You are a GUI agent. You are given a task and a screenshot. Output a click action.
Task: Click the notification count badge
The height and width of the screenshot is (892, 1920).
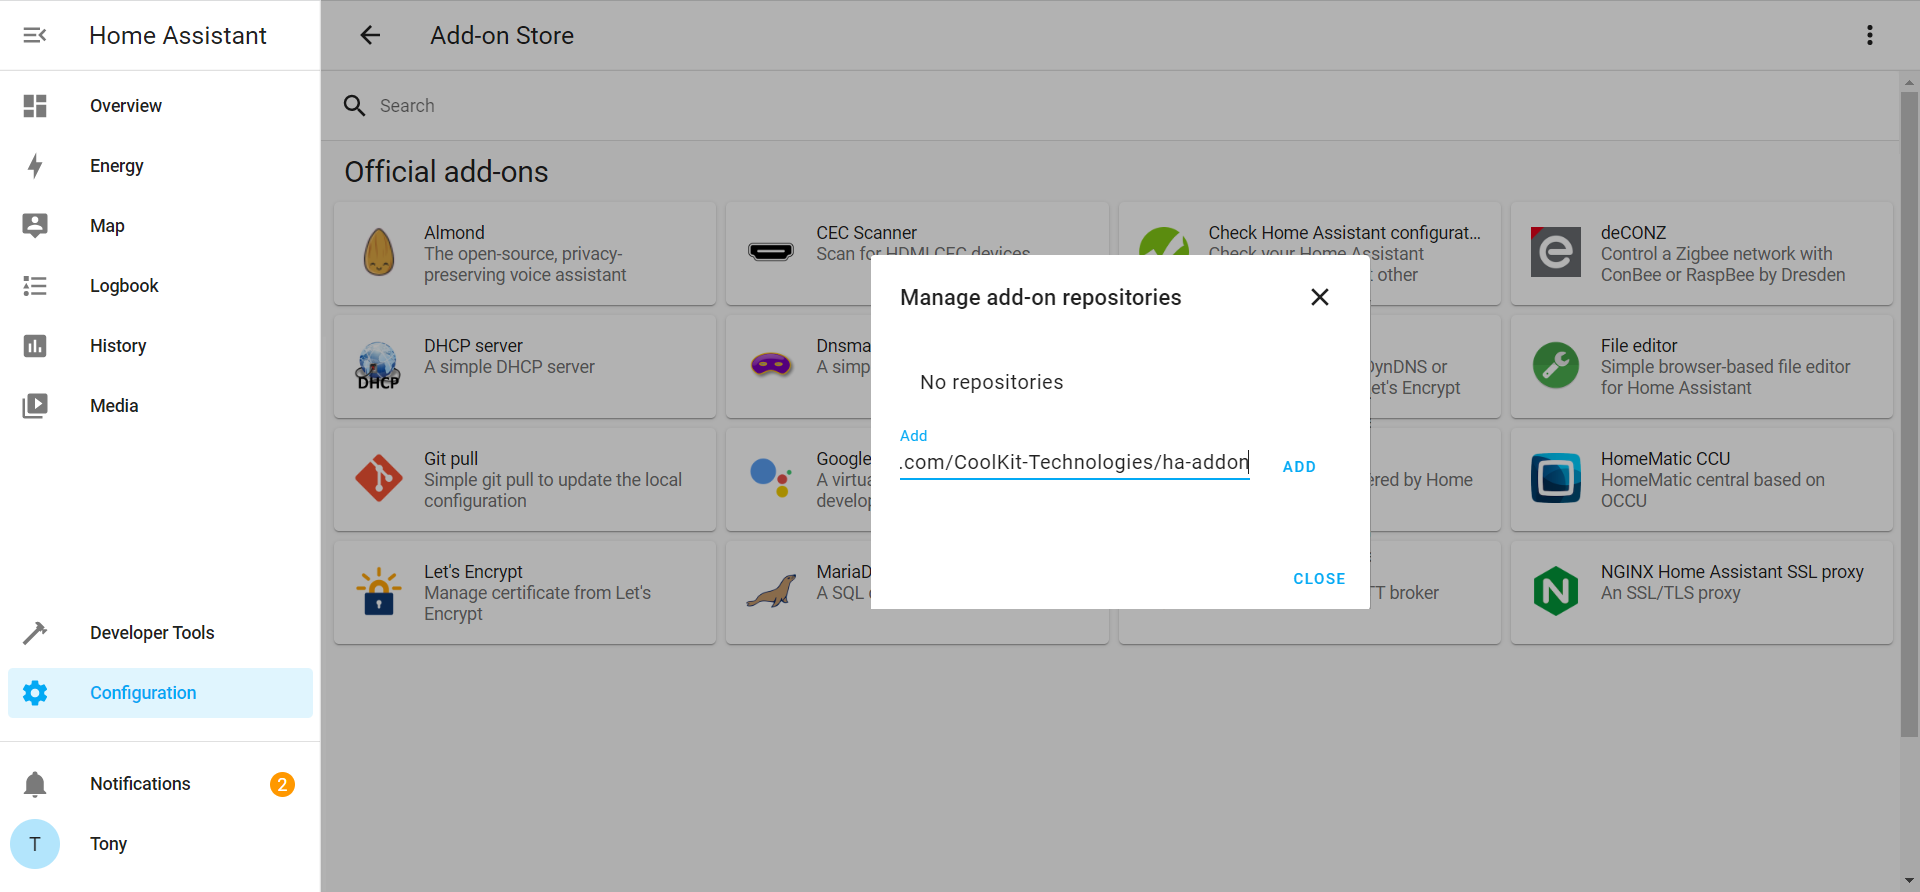[282, 784]
